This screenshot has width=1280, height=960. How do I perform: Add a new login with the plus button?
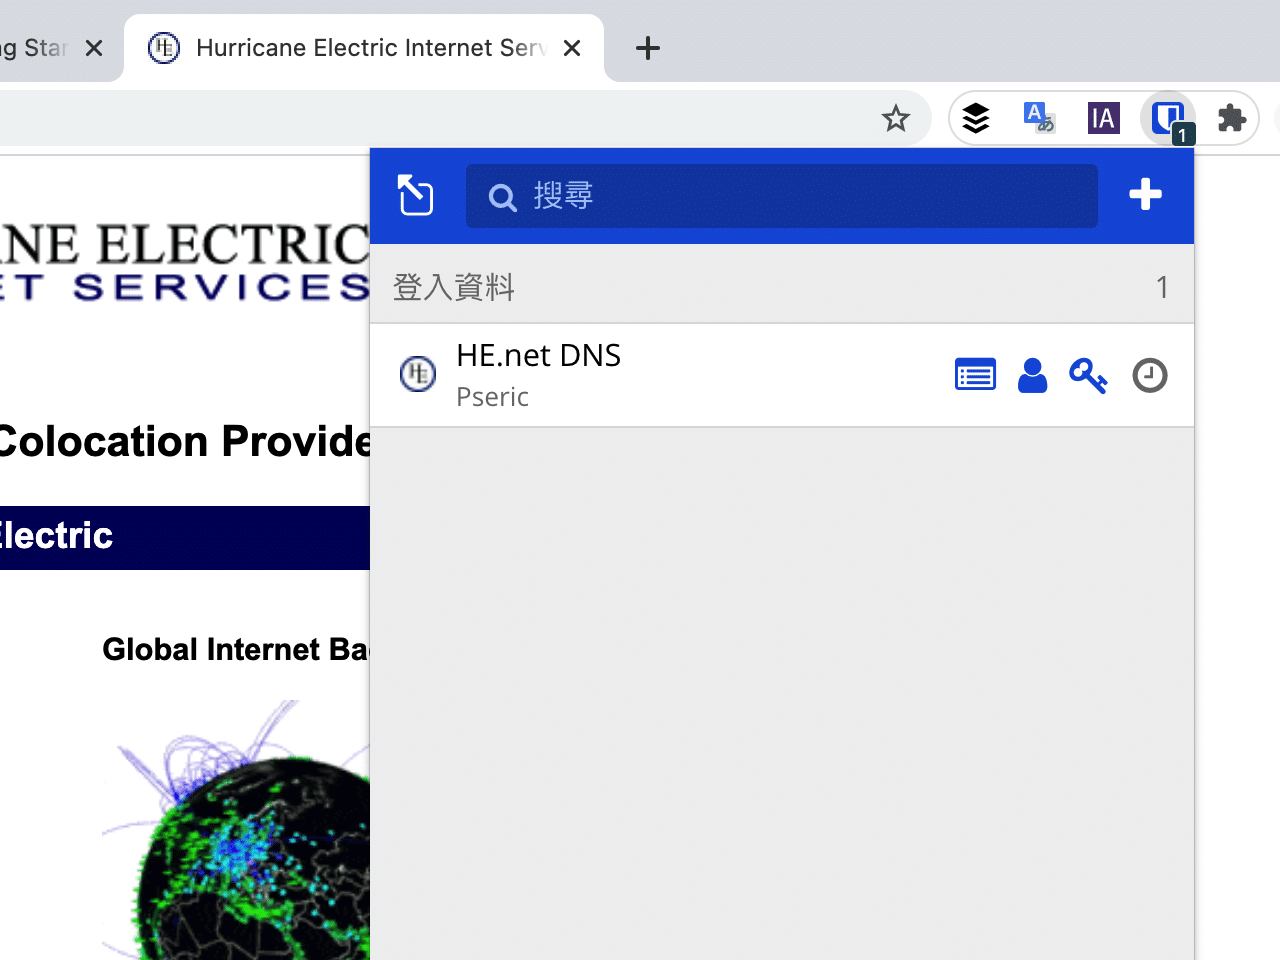(1146, 195)
